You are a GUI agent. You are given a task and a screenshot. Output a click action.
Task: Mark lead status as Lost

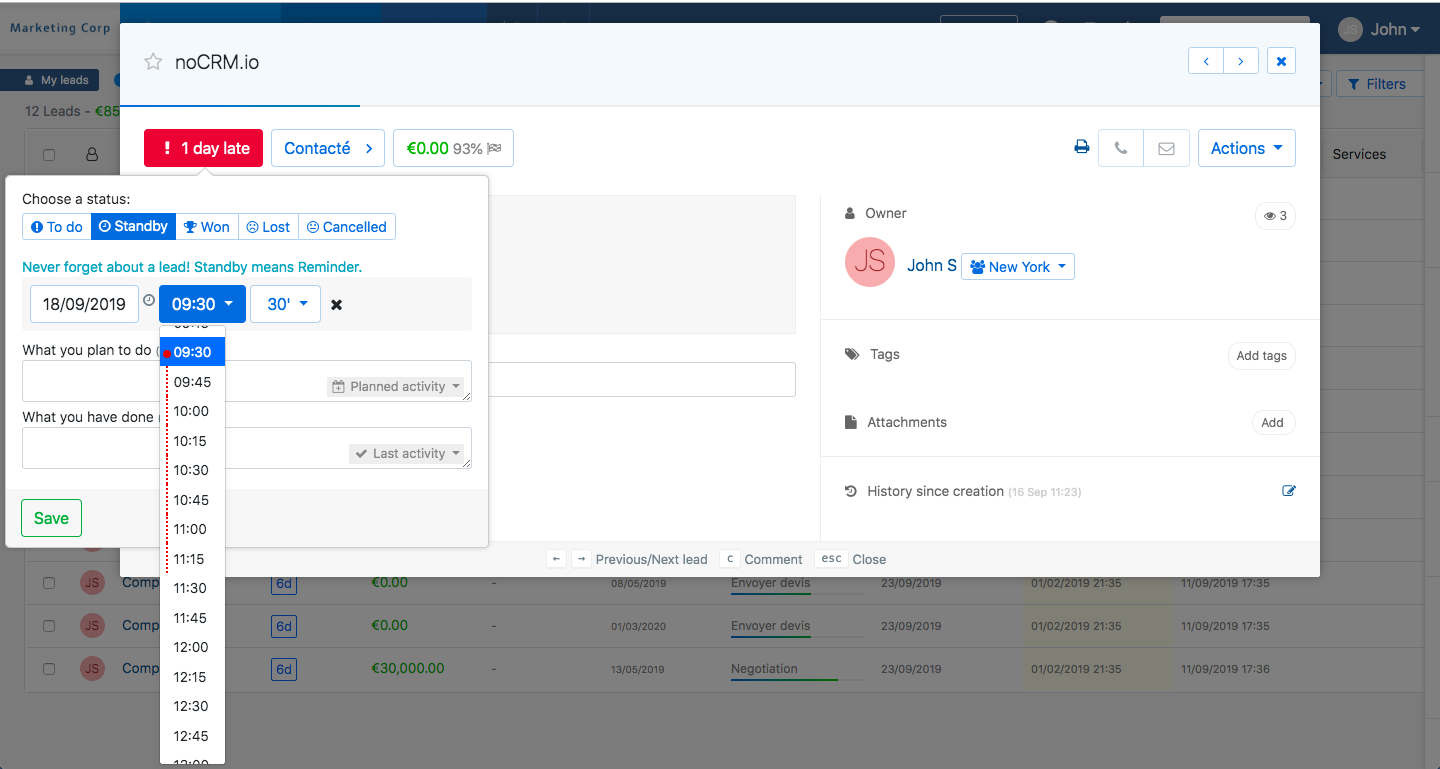point(268,227)
